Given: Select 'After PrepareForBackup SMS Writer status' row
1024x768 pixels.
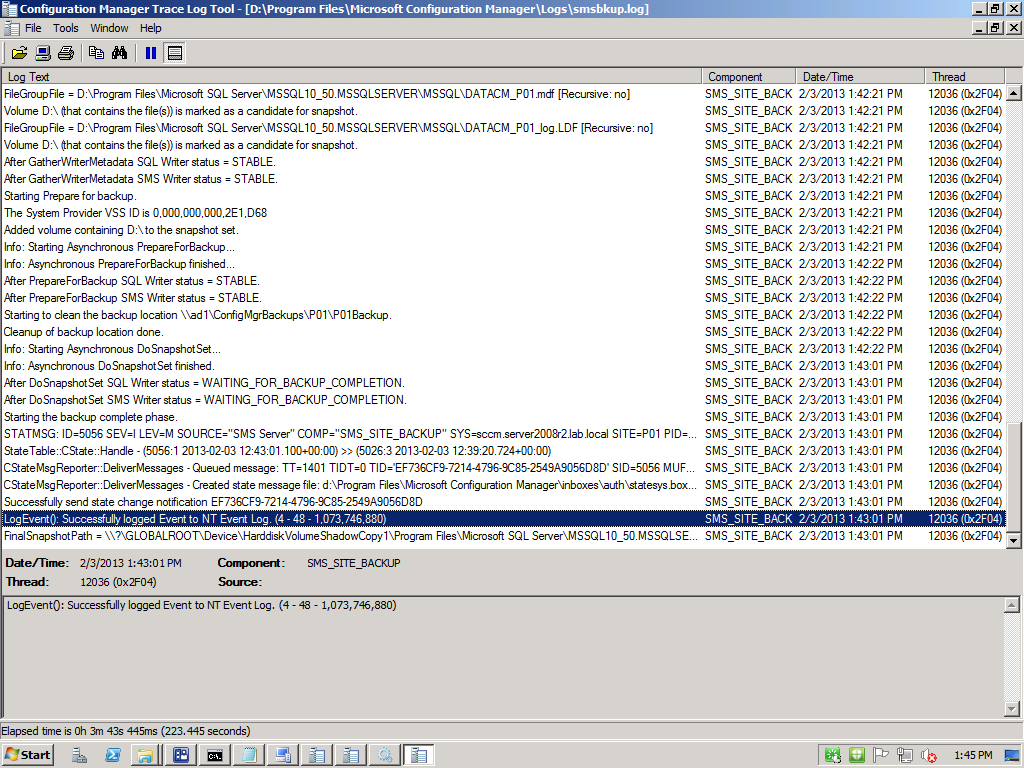Looking at the screenshot, I should point(503,298).
